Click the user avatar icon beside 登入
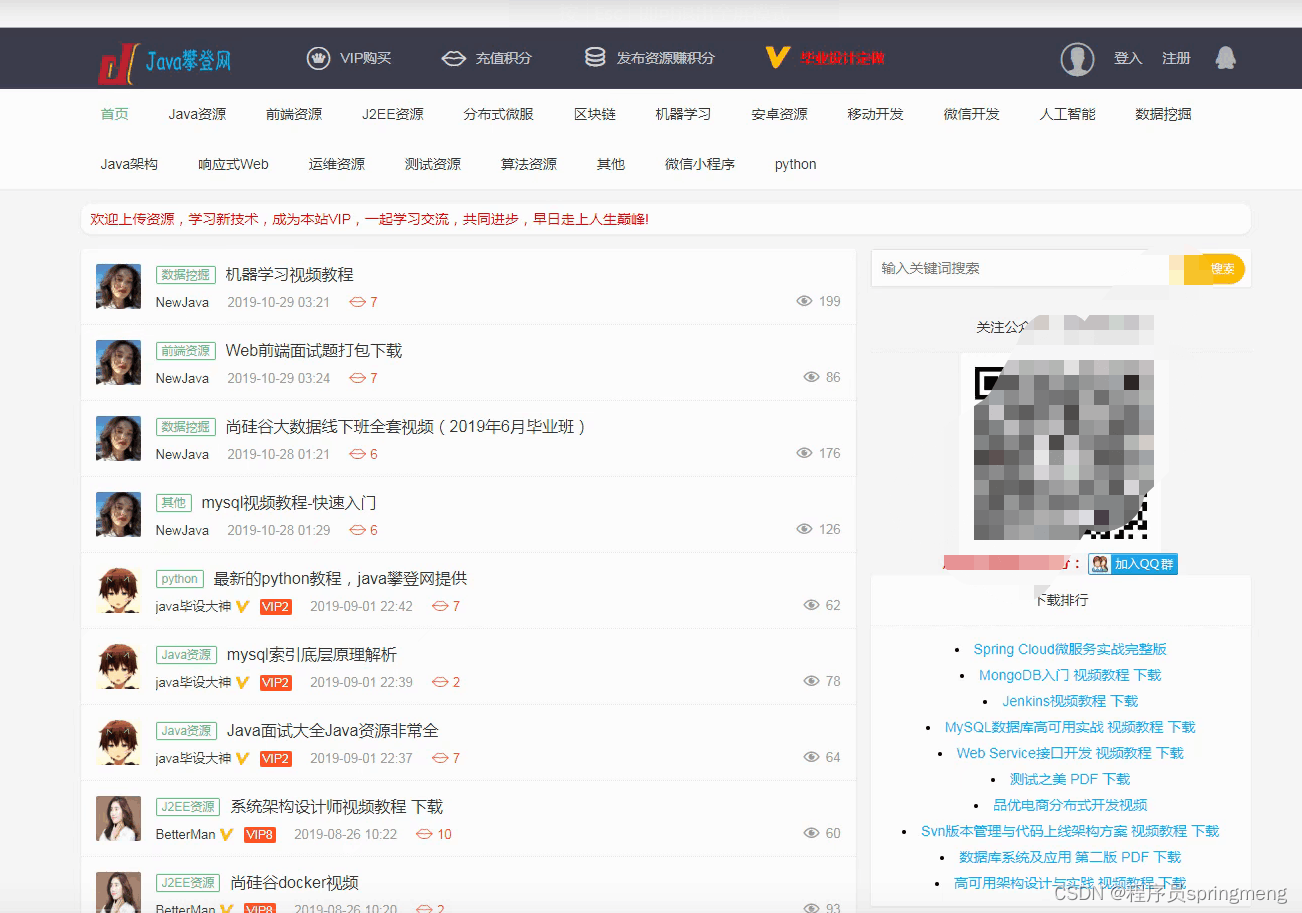This screenshot has height=913, width=1302. point(1077,59)
